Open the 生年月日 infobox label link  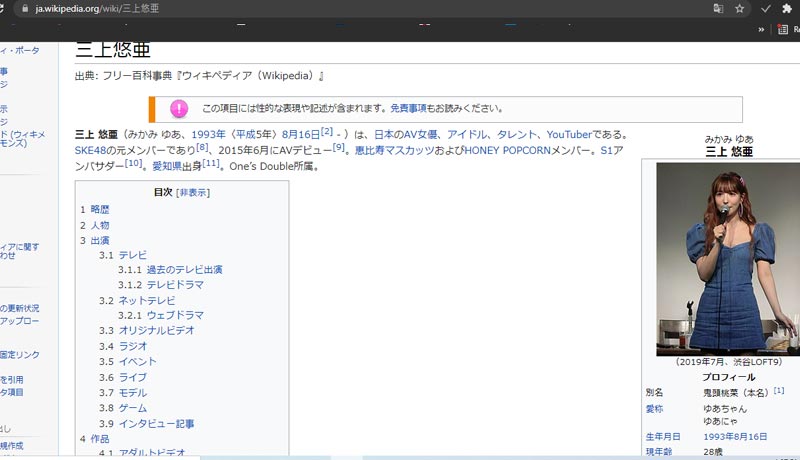click(x=663, y=437)
